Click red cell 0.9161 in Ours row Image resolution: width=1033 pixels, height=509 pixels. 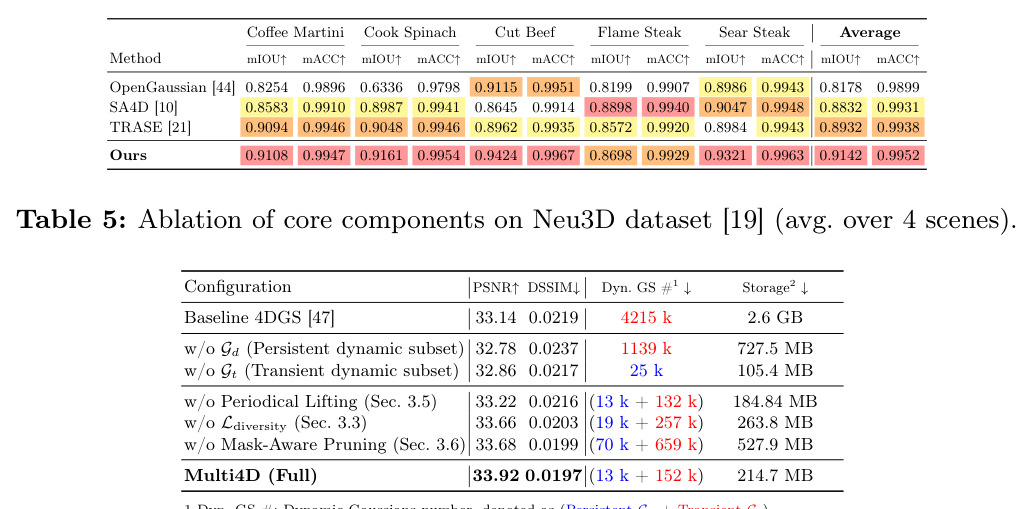pos(381,156)
